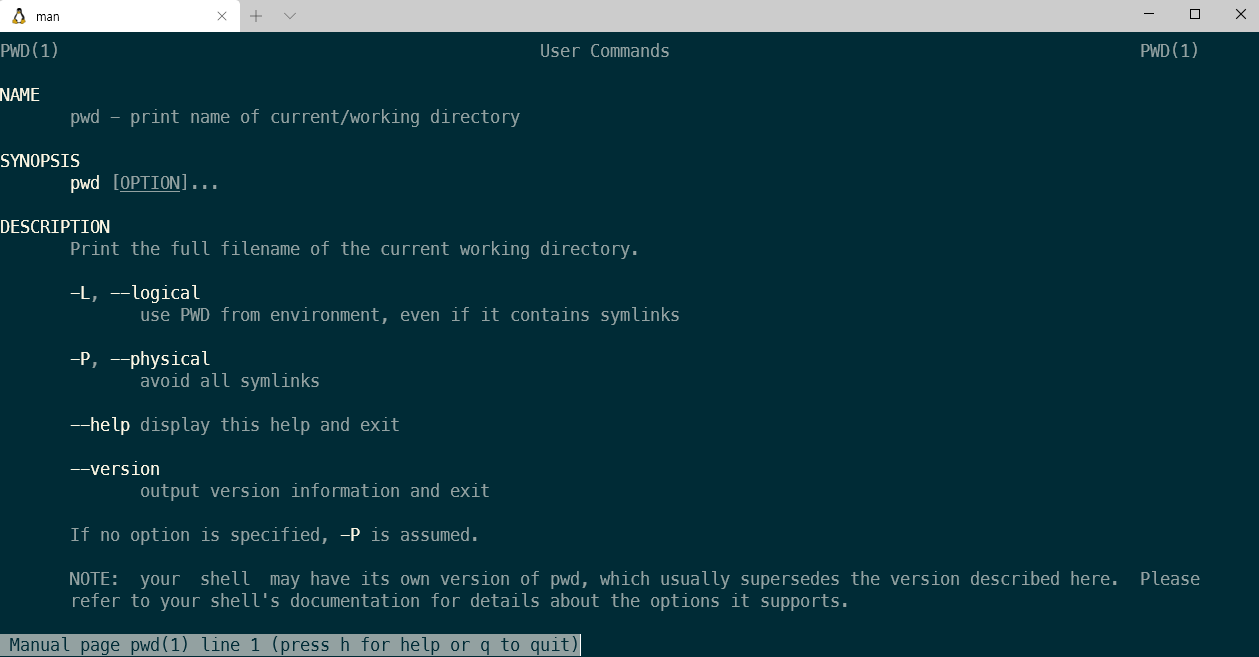Maximize the terminal window
This screenshot has width=1259, height=657.
click(x=1194, y=15)
